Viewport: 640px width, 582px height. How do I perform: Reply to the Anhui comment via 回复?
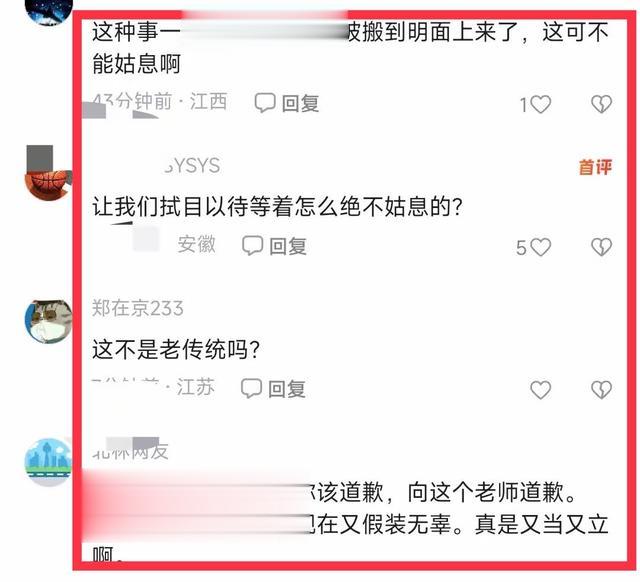(288, 246)
